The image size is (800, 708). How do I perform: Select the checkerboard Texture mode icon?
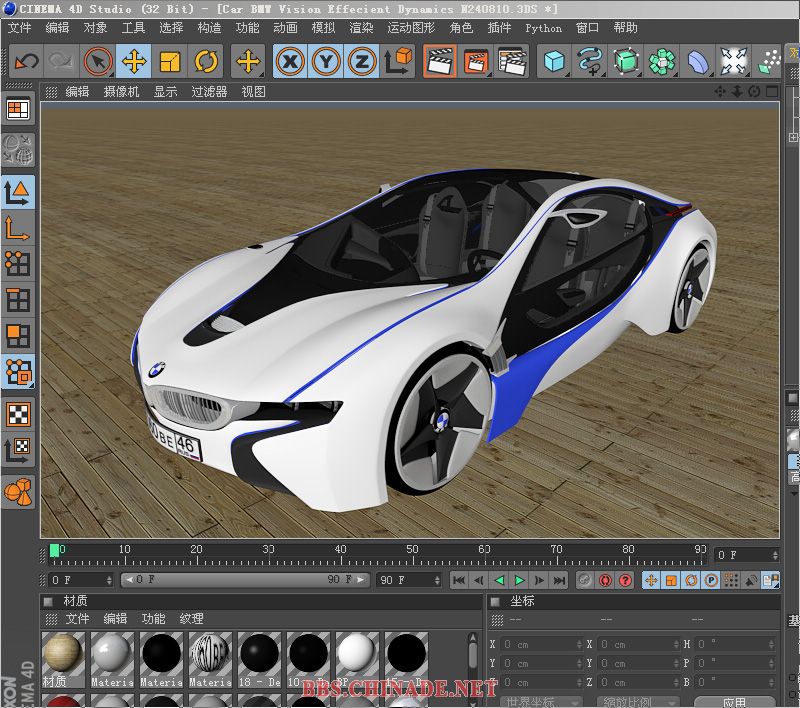pos(18,415)
